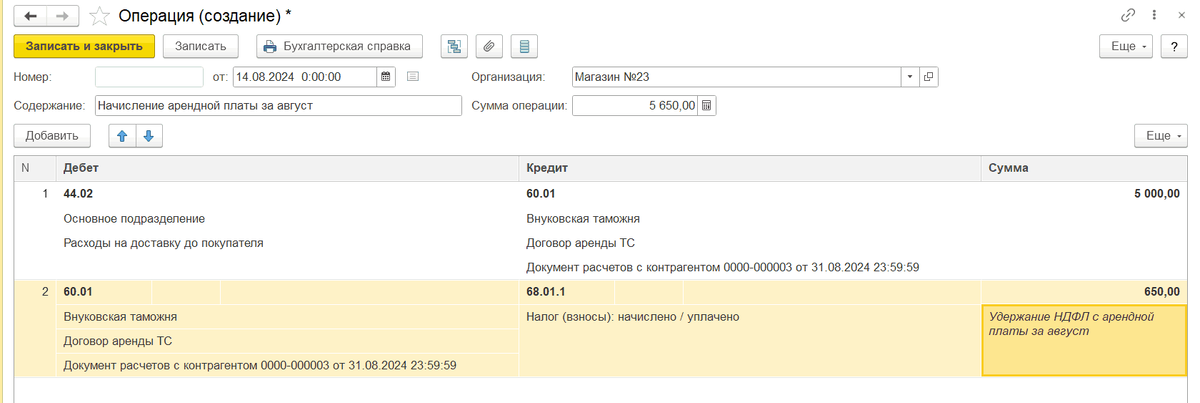
Task: Select row 2 debit Документ расчетов entry
Action: [x=260, y=365]
